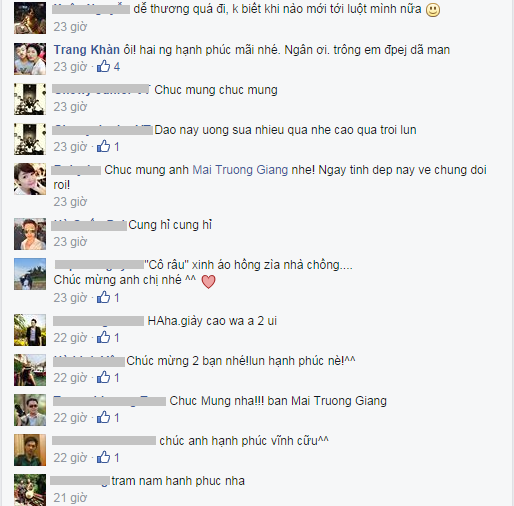514x506 pixels.
Task: Click '21 giờ' timestamp on last comment
Action: coord(70,498)
